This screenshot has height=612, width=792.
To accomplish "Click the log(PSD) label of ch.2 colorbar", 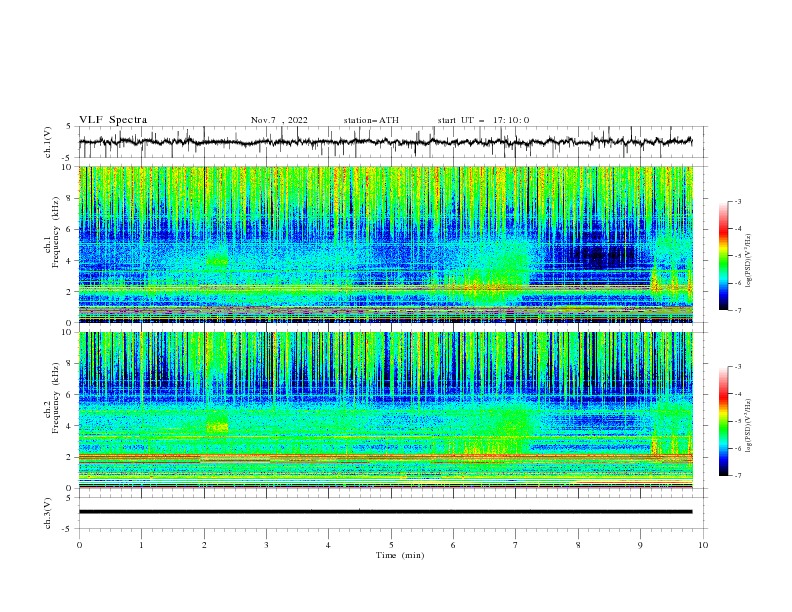I will (x=749, y=425).
